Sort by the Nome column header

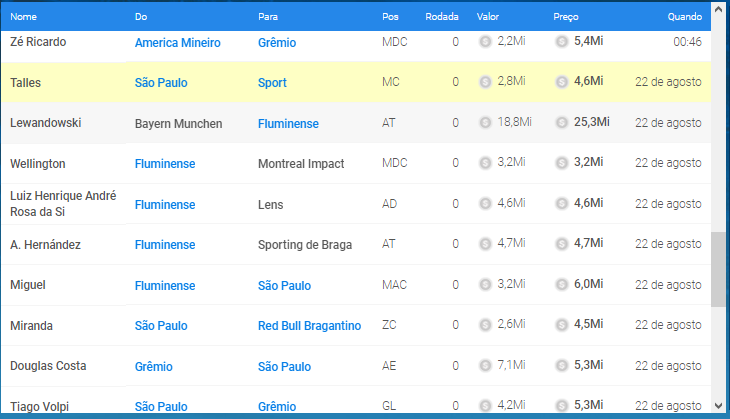(x=23, y=17)
